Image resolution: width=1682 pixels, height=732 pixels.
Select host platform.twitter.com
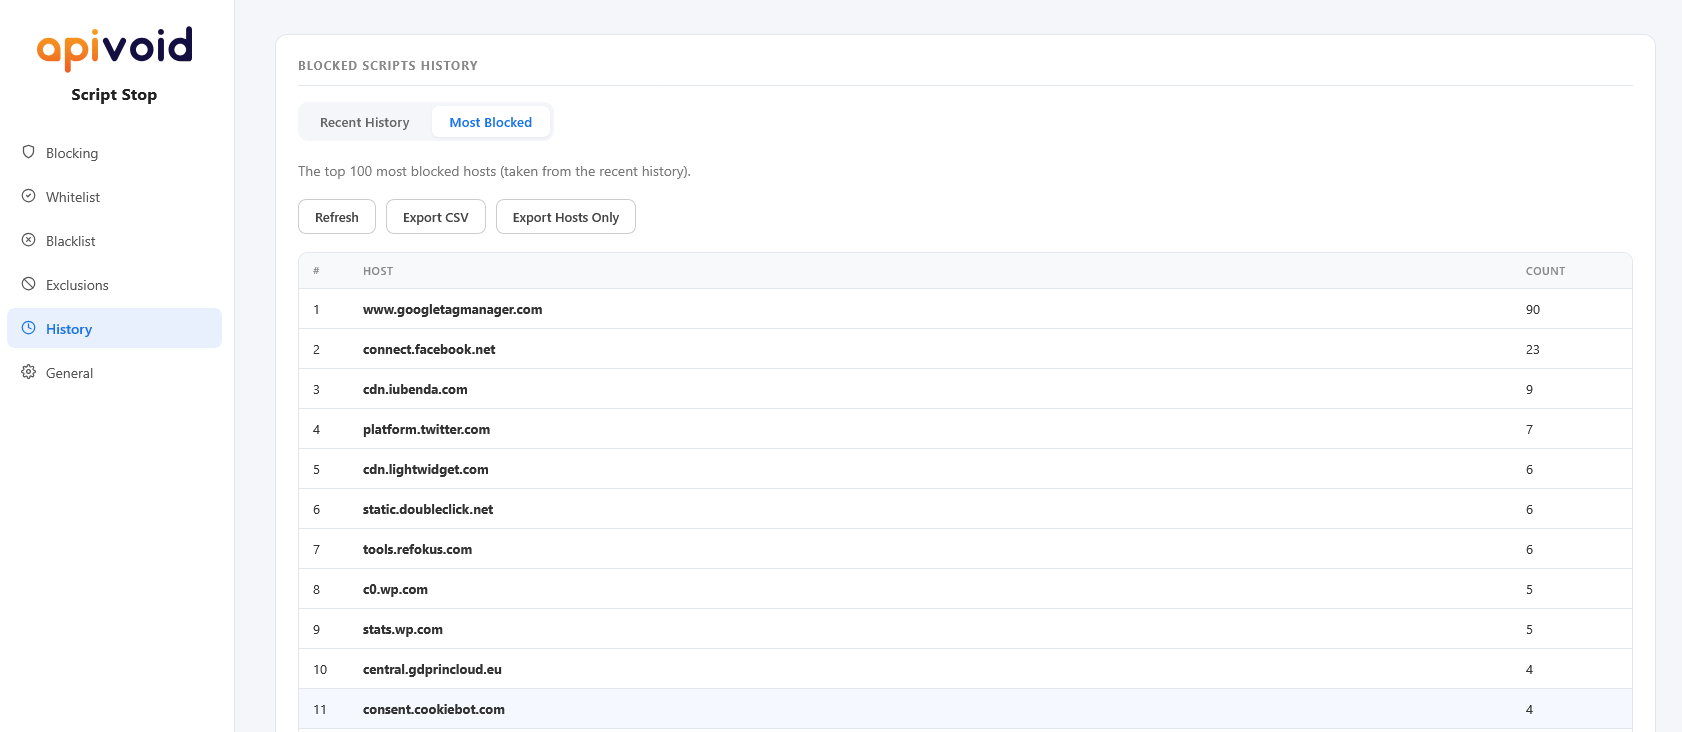[x=426, y=429]
